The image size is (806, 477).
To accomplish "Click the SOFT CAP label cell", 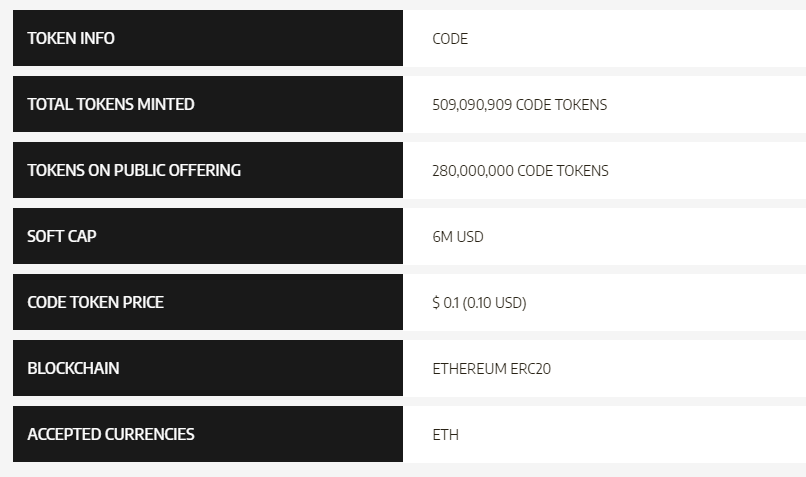I will [x=62, y=236].
